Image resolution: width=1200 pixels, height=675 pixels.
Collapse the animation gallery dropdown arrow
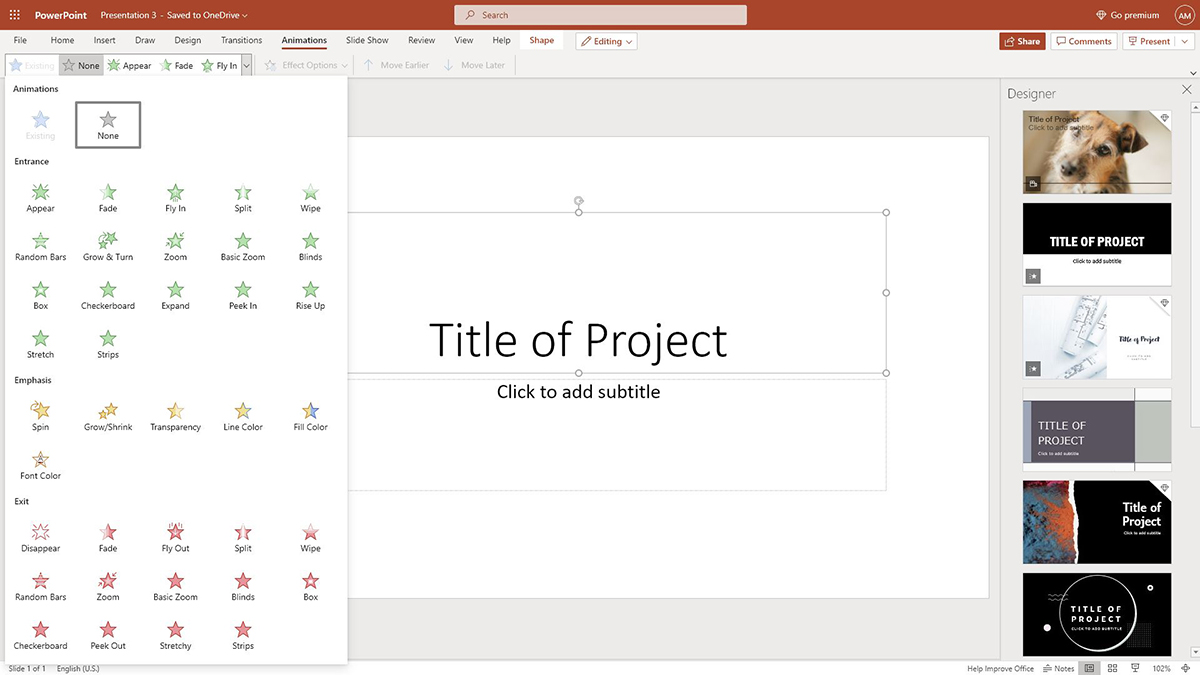coord(246,66)
